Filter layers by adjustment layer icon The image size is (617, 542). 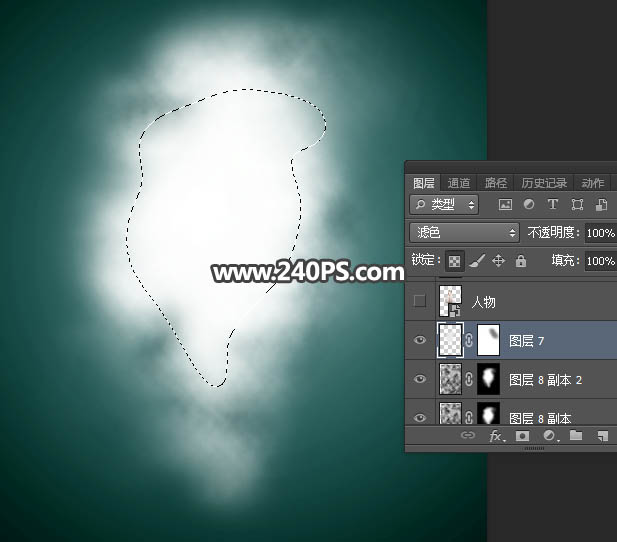click(x=529, y=204)
